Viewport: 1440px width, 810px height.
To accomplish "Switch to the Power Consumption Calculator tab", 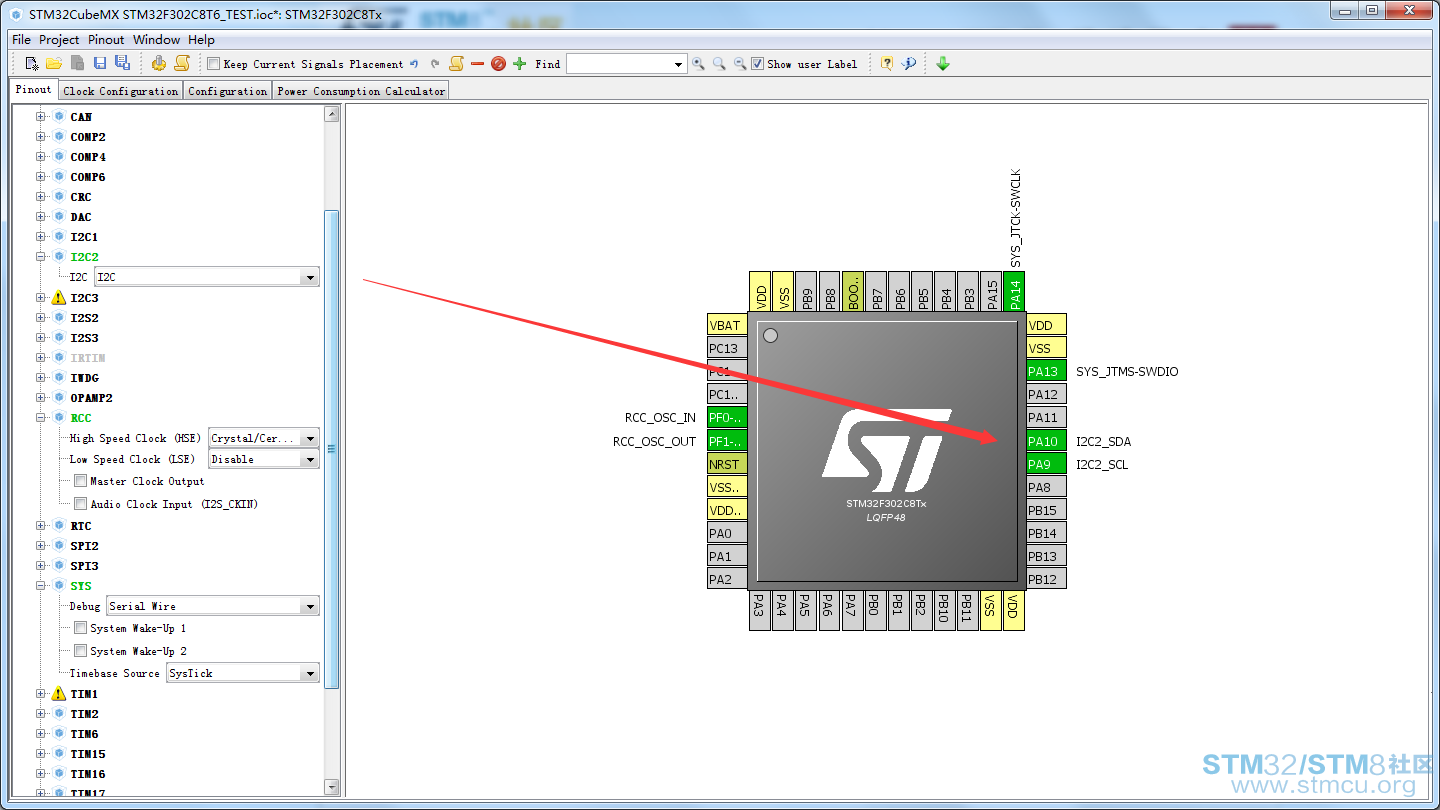I will coord(361,91).
